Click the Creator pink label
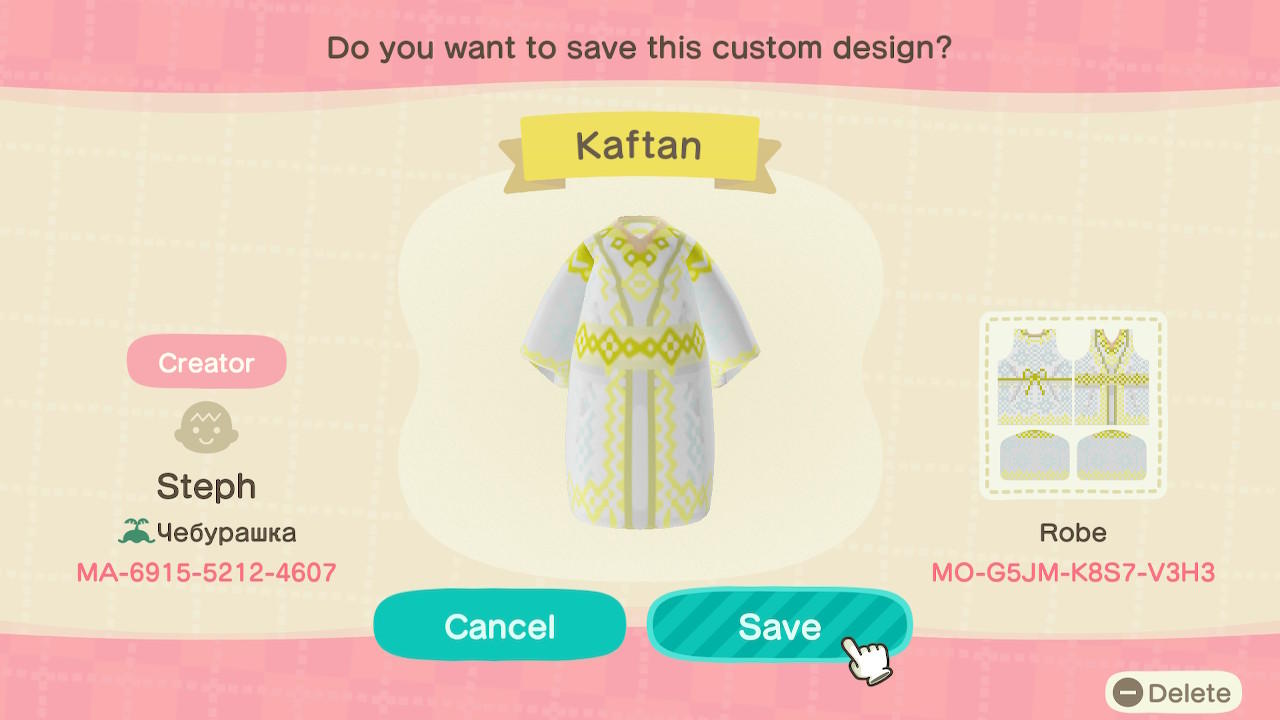Screen dimensions: 1280x720 206,362
